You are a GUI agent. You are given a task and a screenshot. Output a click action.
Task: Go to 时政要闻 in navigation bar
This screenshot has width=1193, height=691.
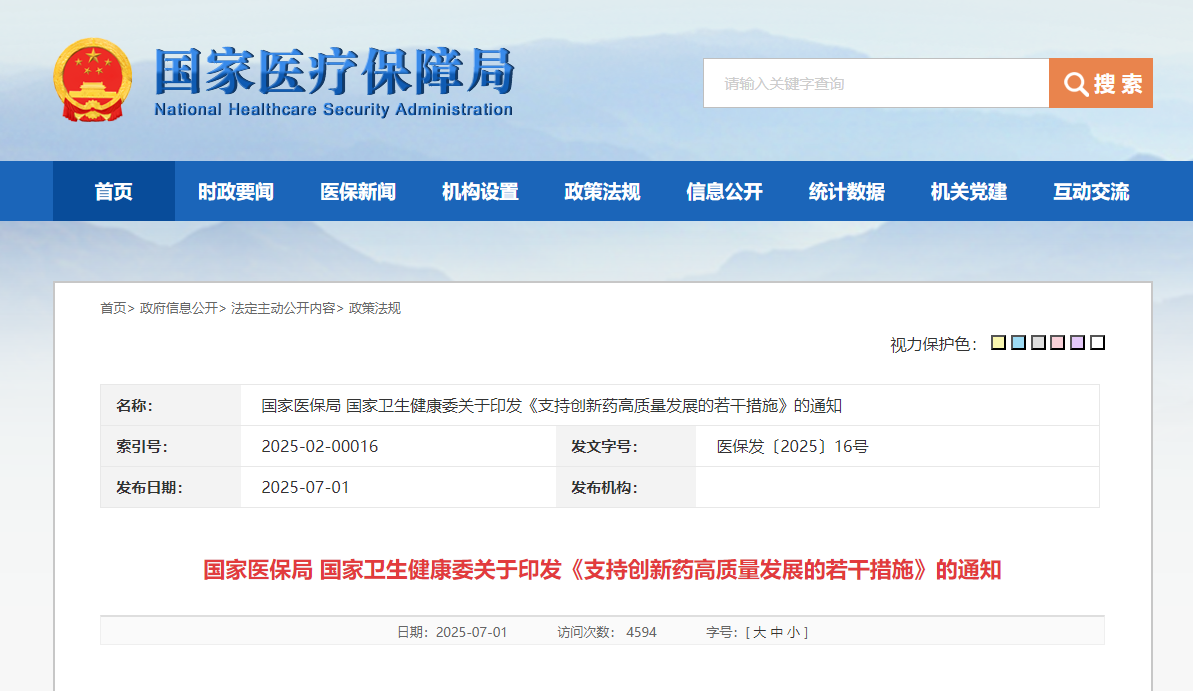tap(236, 191)
